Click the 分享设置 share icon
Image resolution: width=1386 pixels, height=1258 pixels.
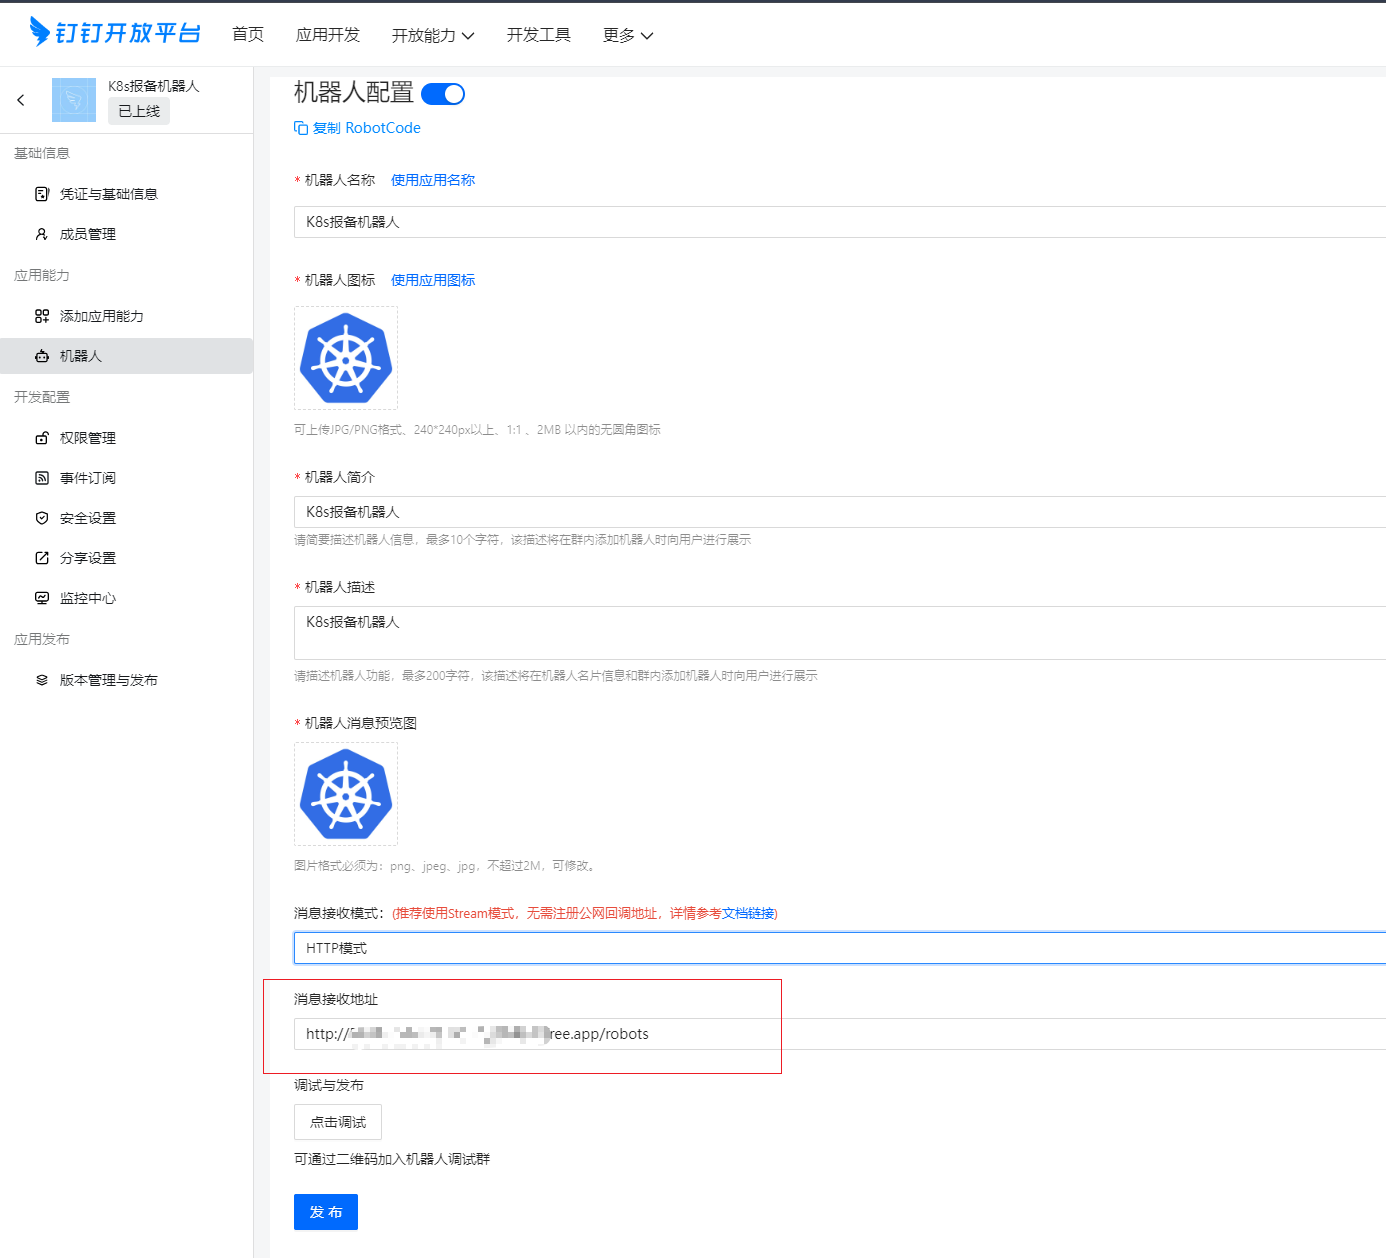pyautogui.click(x=42, y=558)
